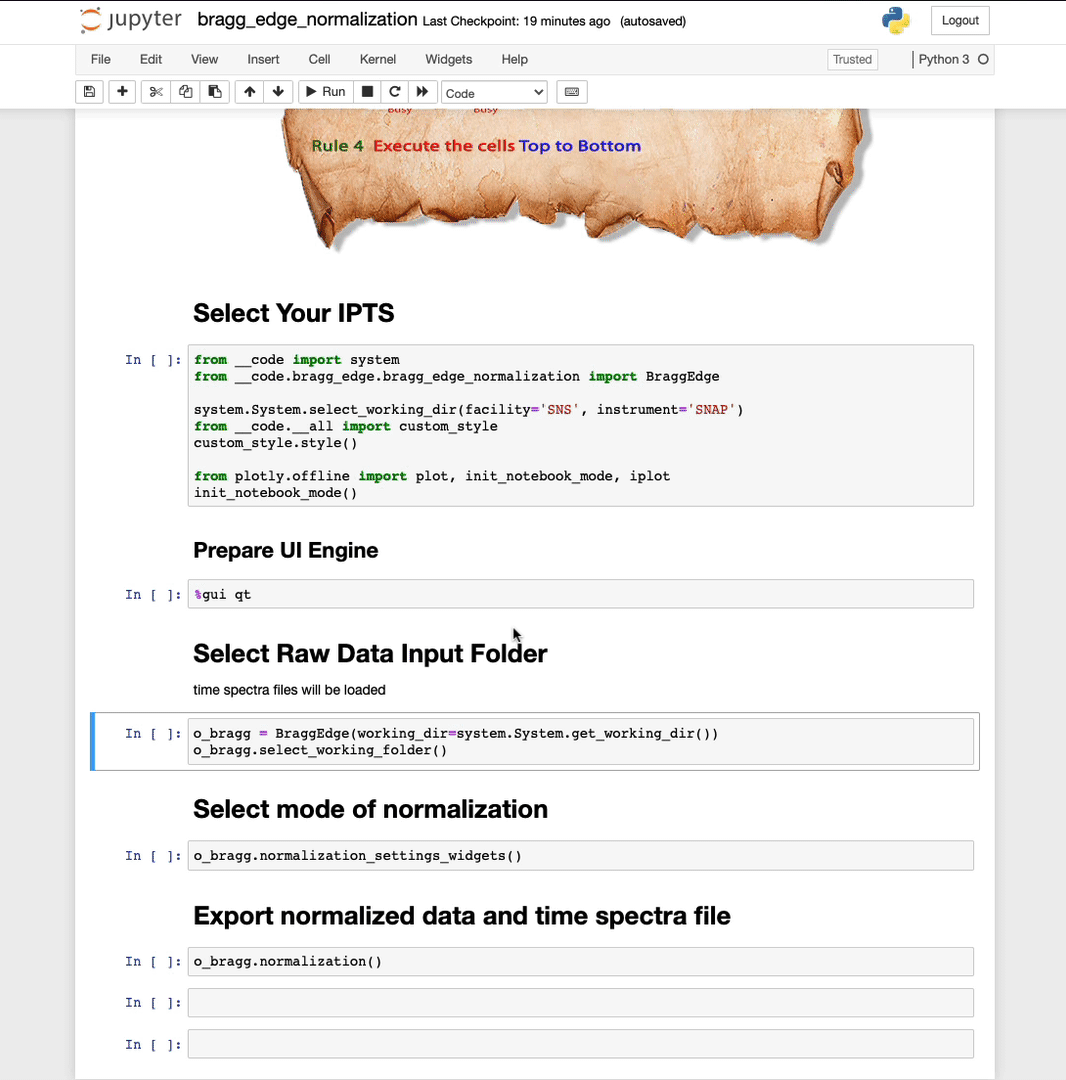The image size is (1066, 1080).
Task: Cut selected cells with scissors icon
Action: (x=156, y=92)
